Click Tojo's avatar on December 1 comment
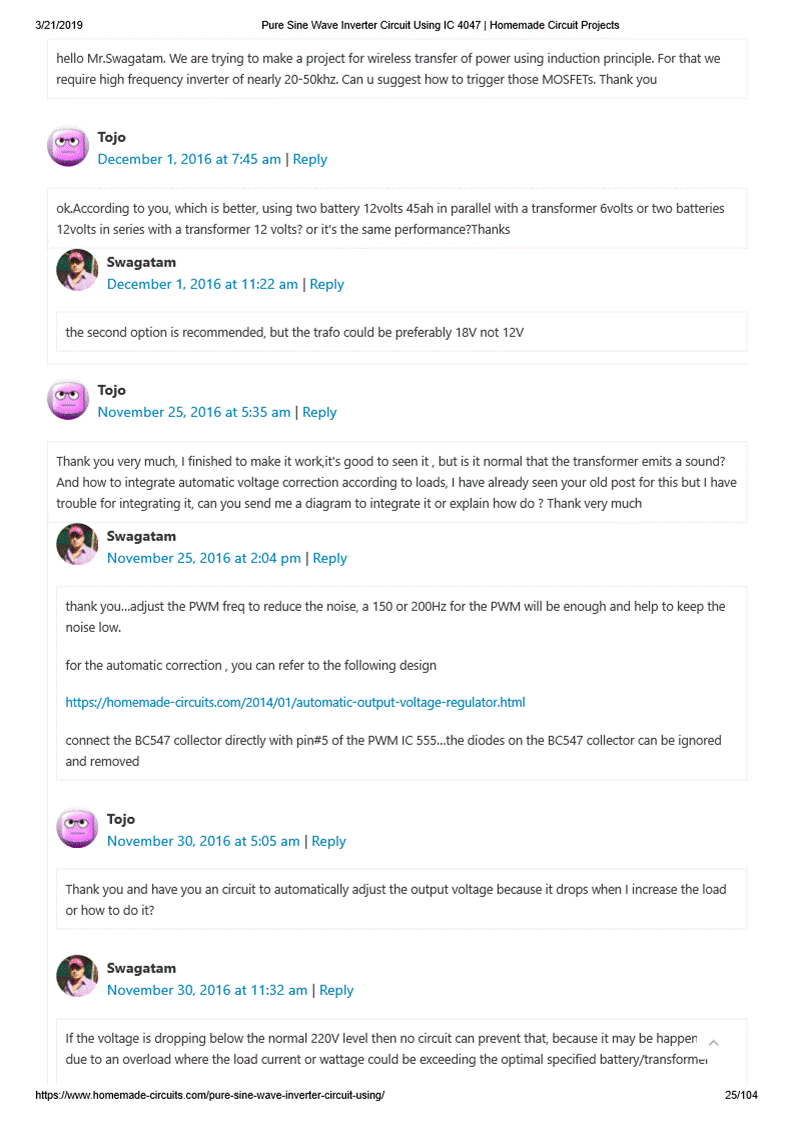The image size is (793, 1122). click(68, 147)
